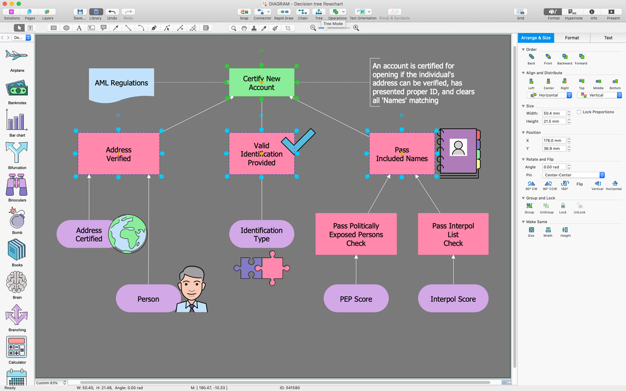Collapse the Align and Distribute section
The height and width of the screenshot is (391, 626).
click(523, 73)
